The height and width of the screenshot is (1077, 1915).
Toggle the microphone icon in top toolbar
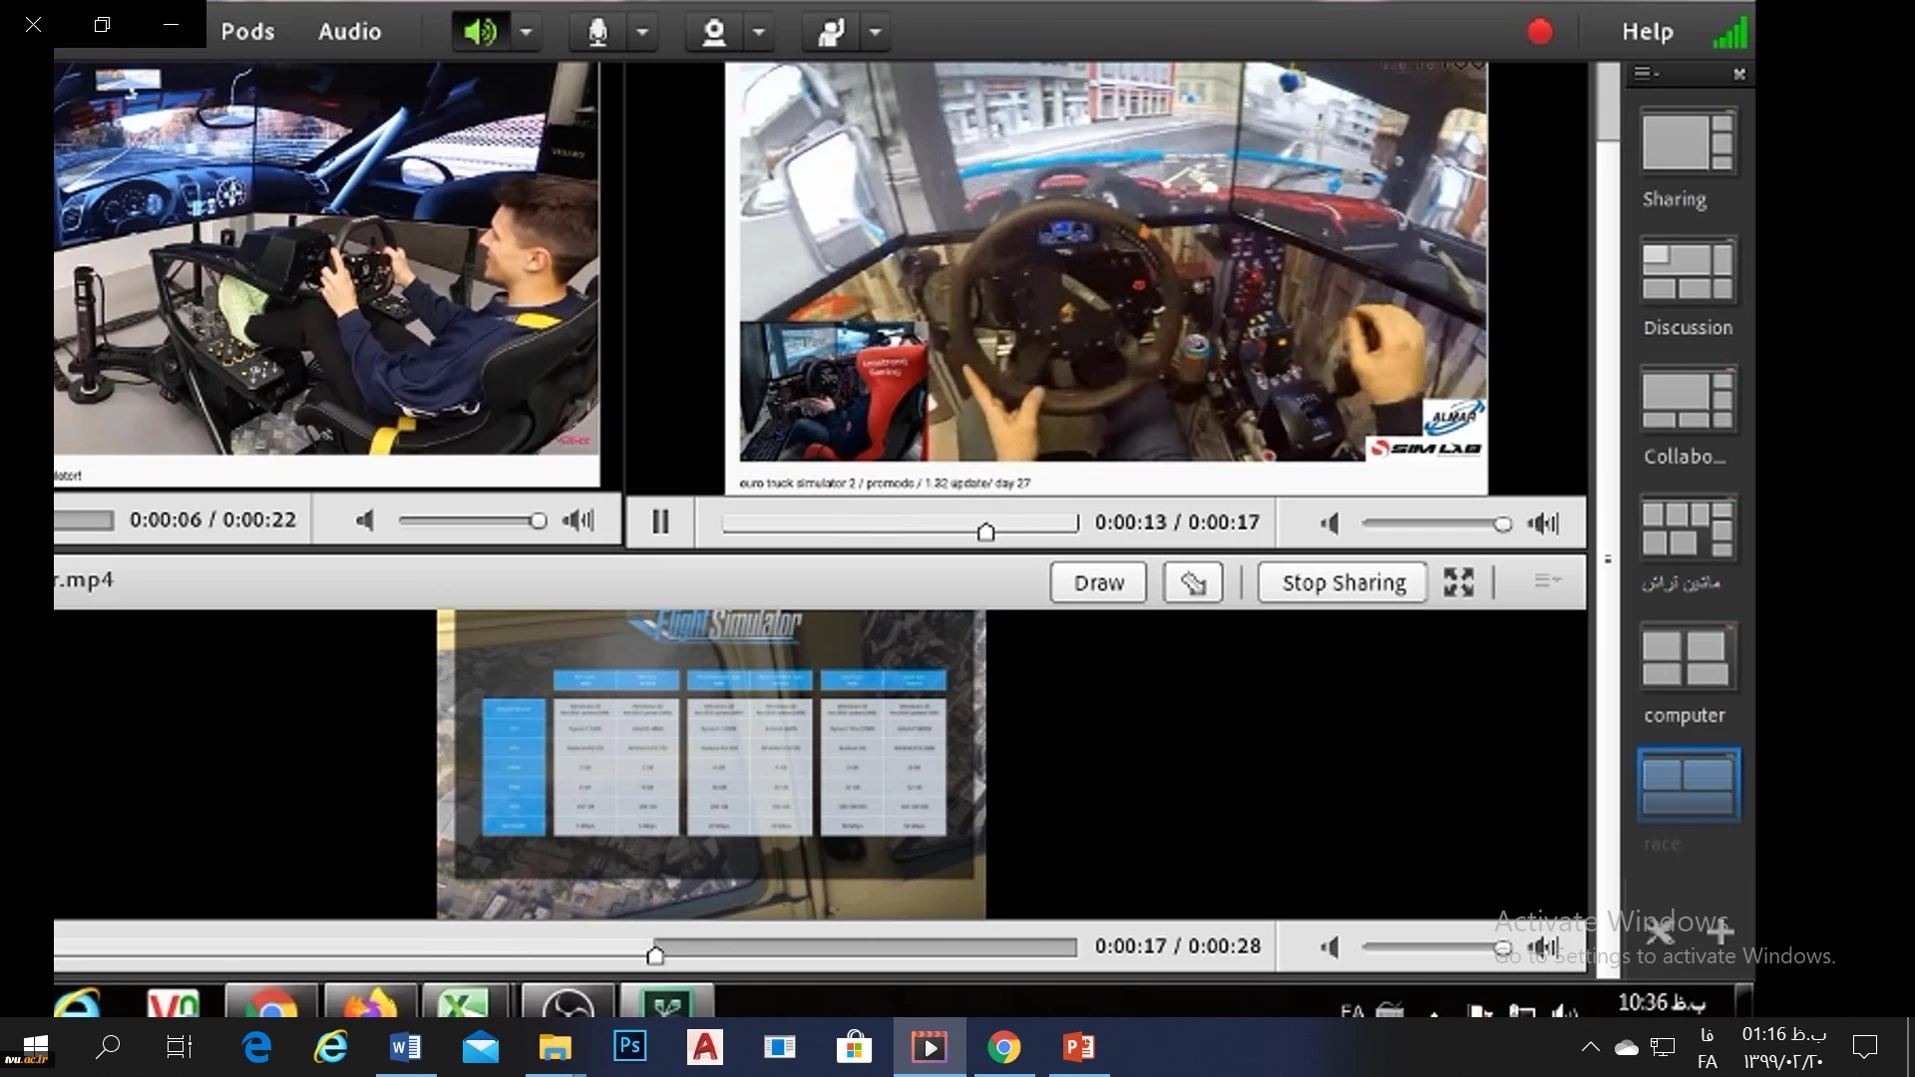tap(597, 32)
